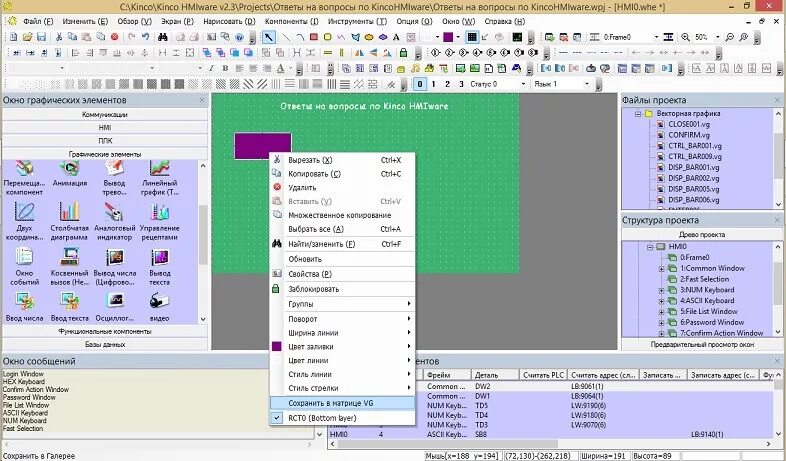Open the Язык 1 language dropdown
This screenshot has height=461, width=786.
pyautogui.click(x=587, y=84)
